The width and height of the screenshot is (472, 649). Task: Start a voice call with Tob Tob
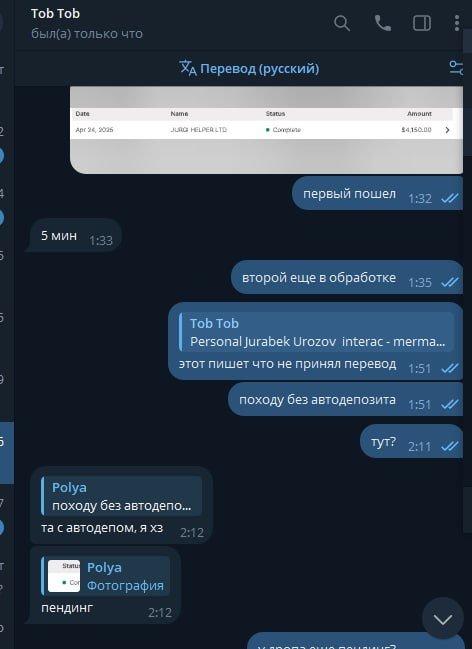pyautogui.click(x=382, y=23)
